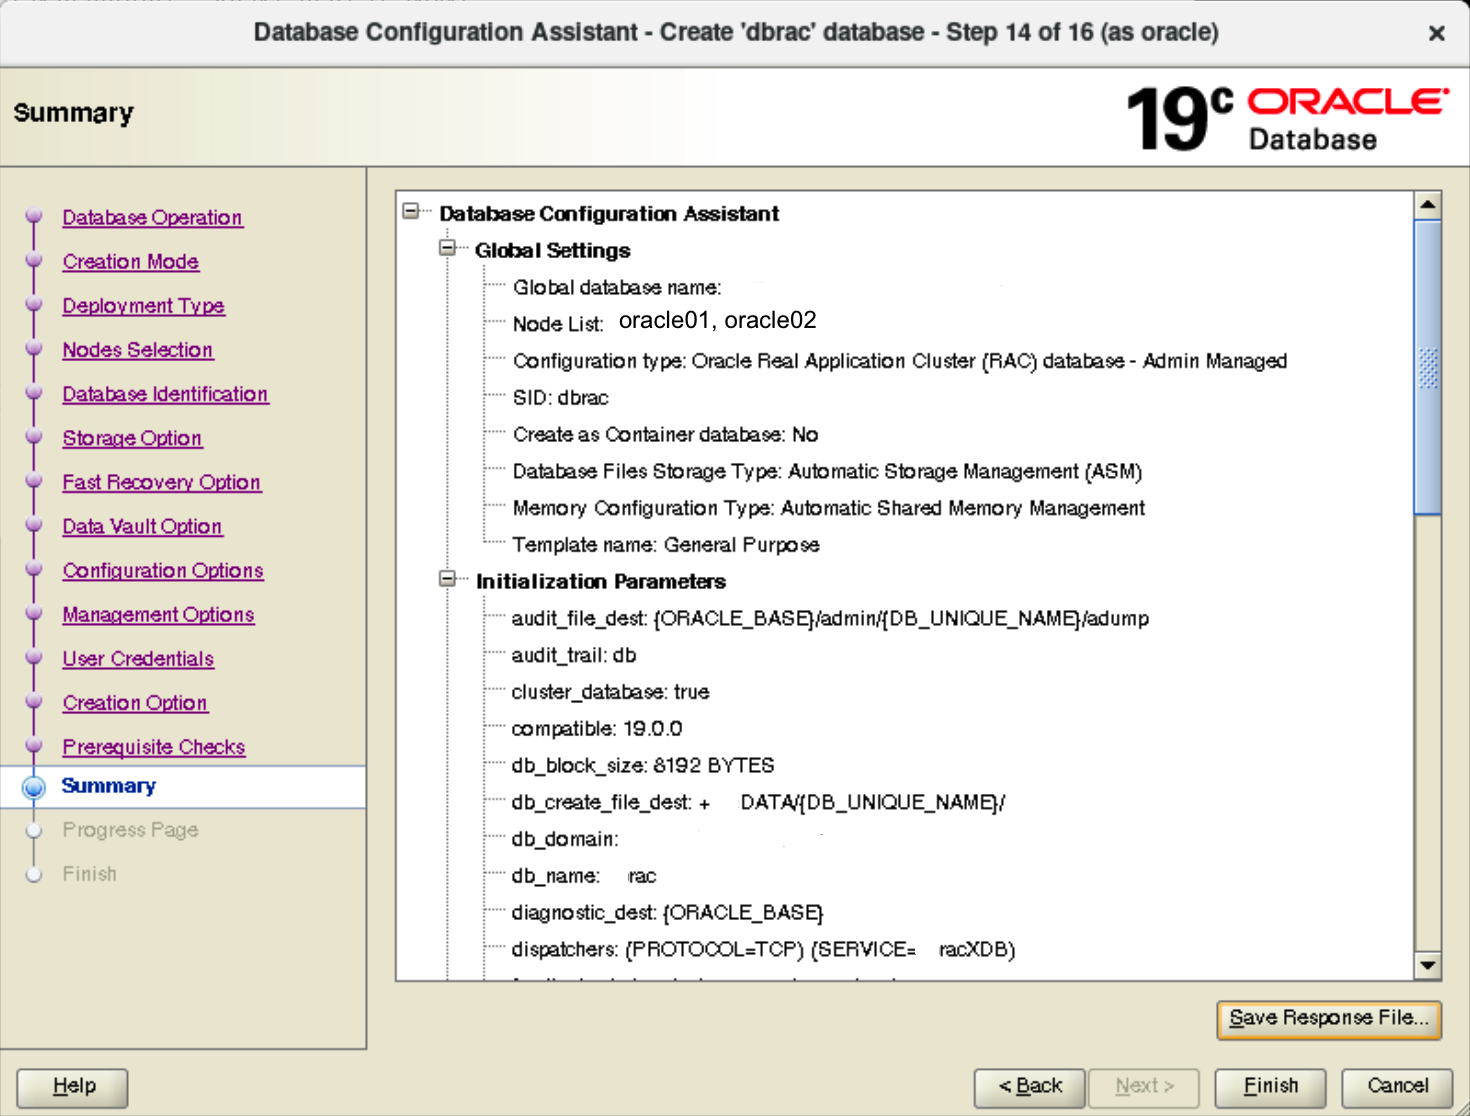Select the 'compatible: 19.0.0' row

click(597, 728)
